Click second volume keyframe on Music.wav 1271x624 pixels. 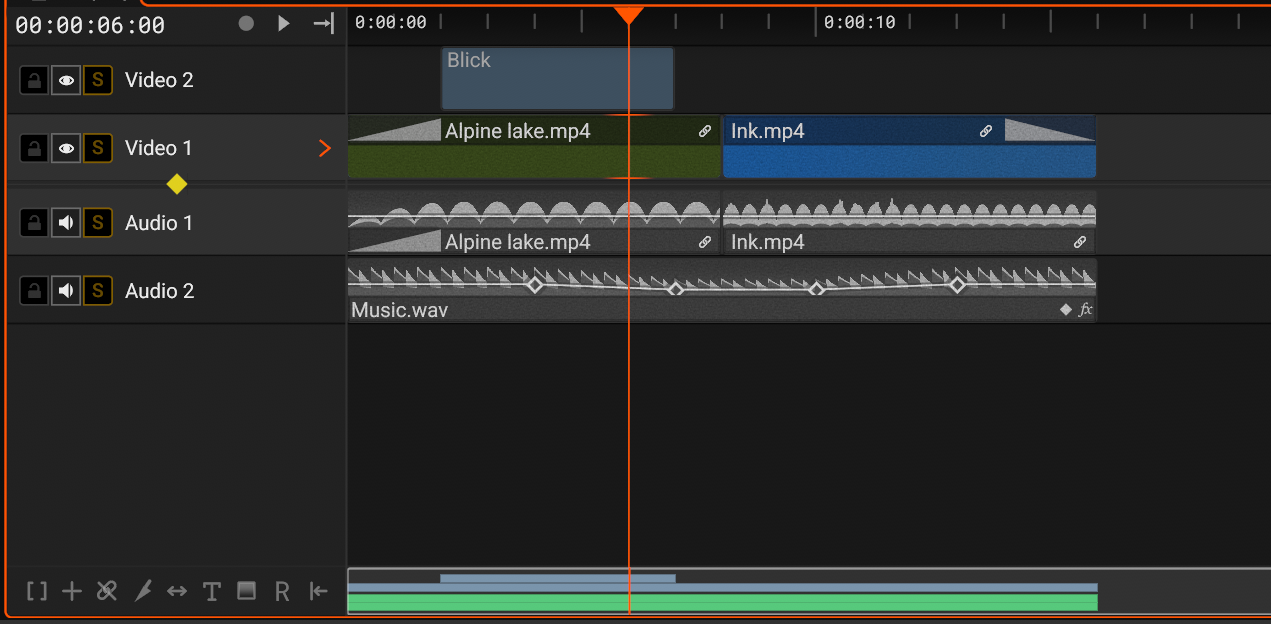click(x=675, y=289)
